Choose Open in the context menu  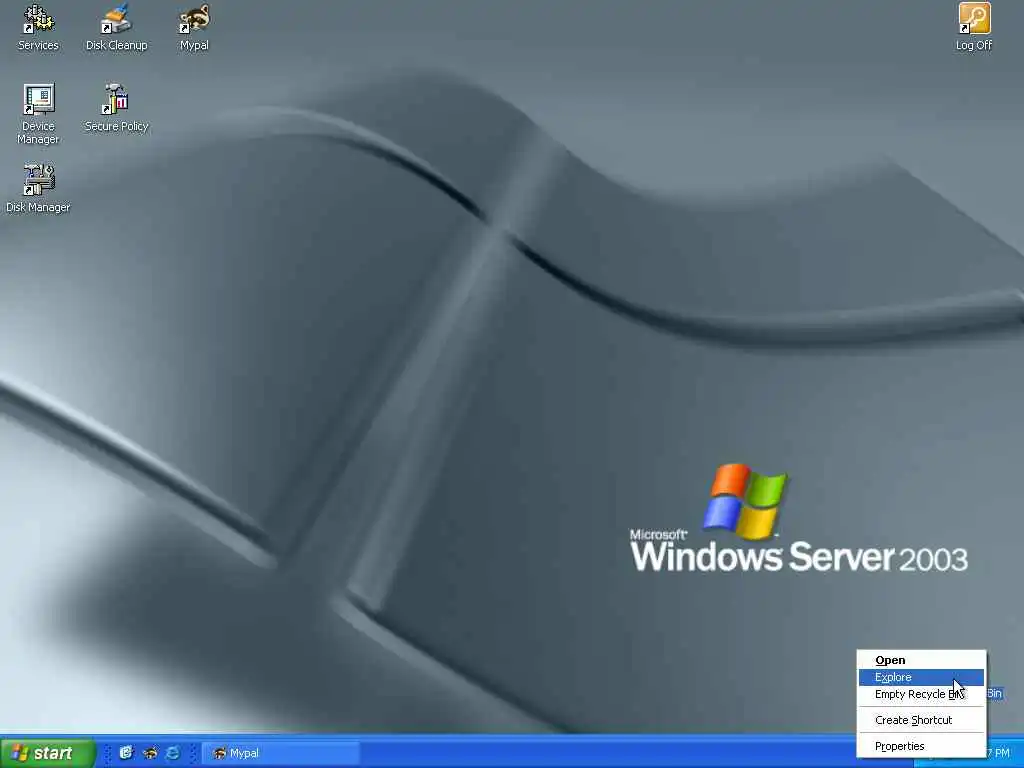(921, 660)
